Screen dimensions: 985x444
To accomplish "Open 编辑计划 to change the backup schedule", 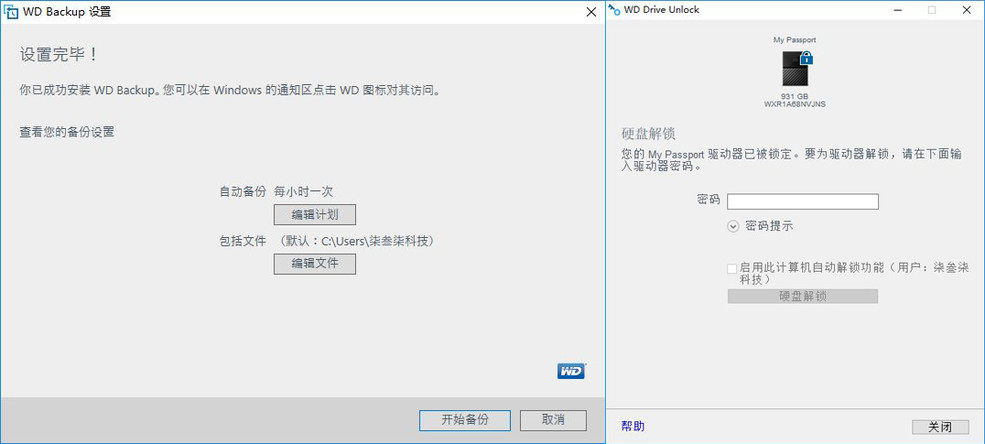I will 314,215.
